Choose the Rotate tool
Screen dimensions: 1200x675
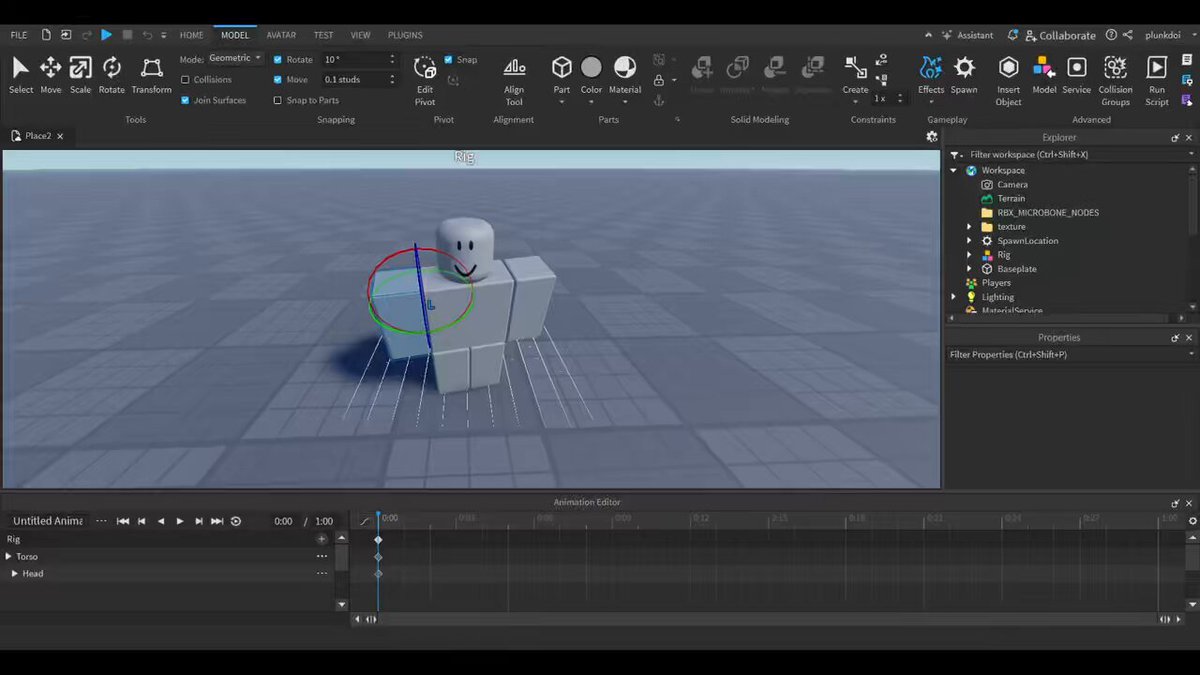(112, 75)
